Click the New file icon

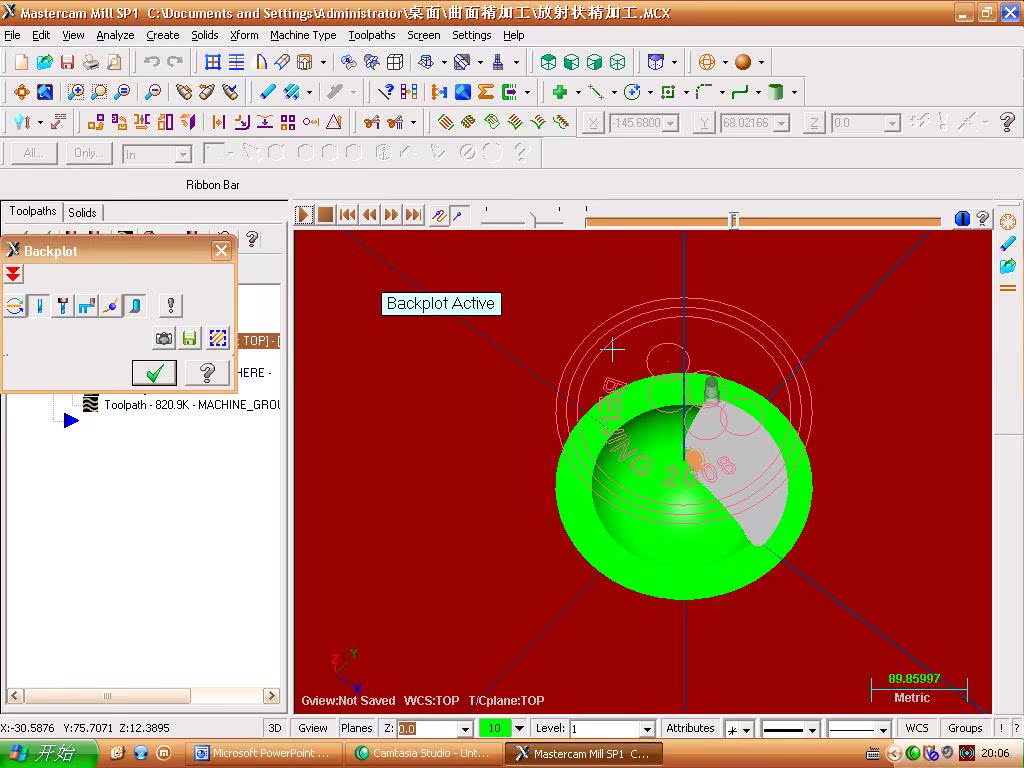coord(22,62)
